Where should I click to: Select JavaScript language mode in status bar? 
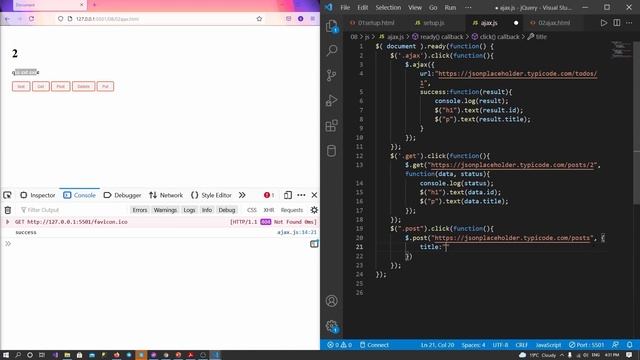tap(548, 345)
